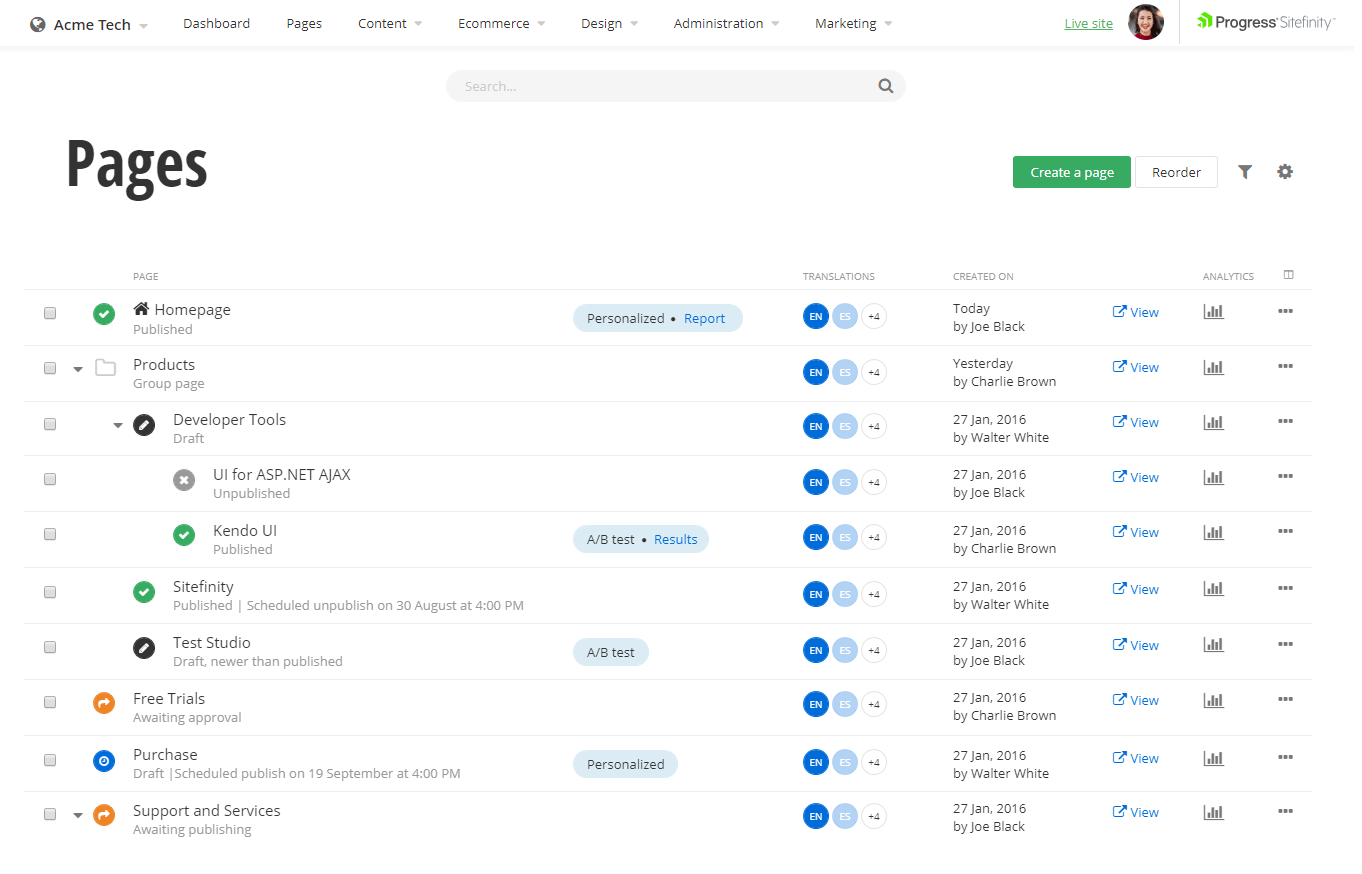This screenshot has height=874, width=1362.
Task: Tick the Developer Tools row checkbox
Action: click(50, 424)
